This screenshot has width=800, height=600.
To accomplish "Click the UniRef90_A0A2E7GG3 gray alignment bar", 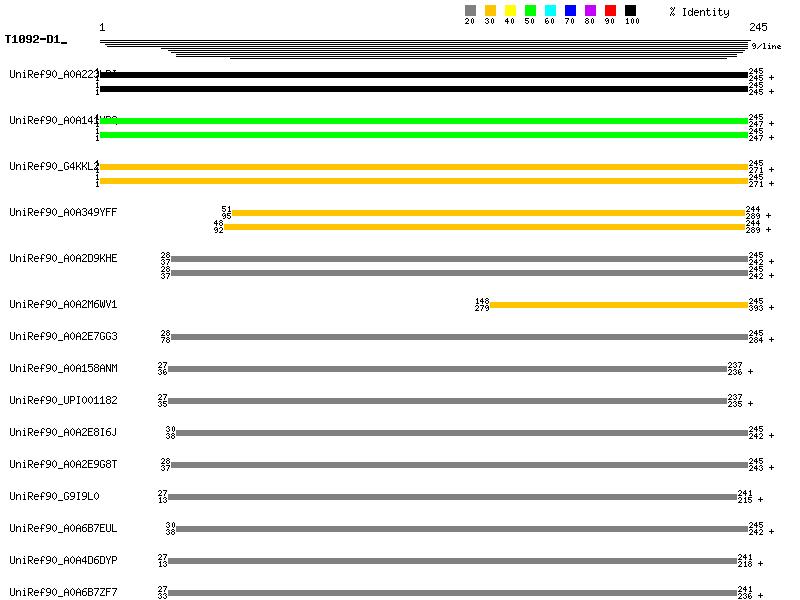I will click(459, 337).
